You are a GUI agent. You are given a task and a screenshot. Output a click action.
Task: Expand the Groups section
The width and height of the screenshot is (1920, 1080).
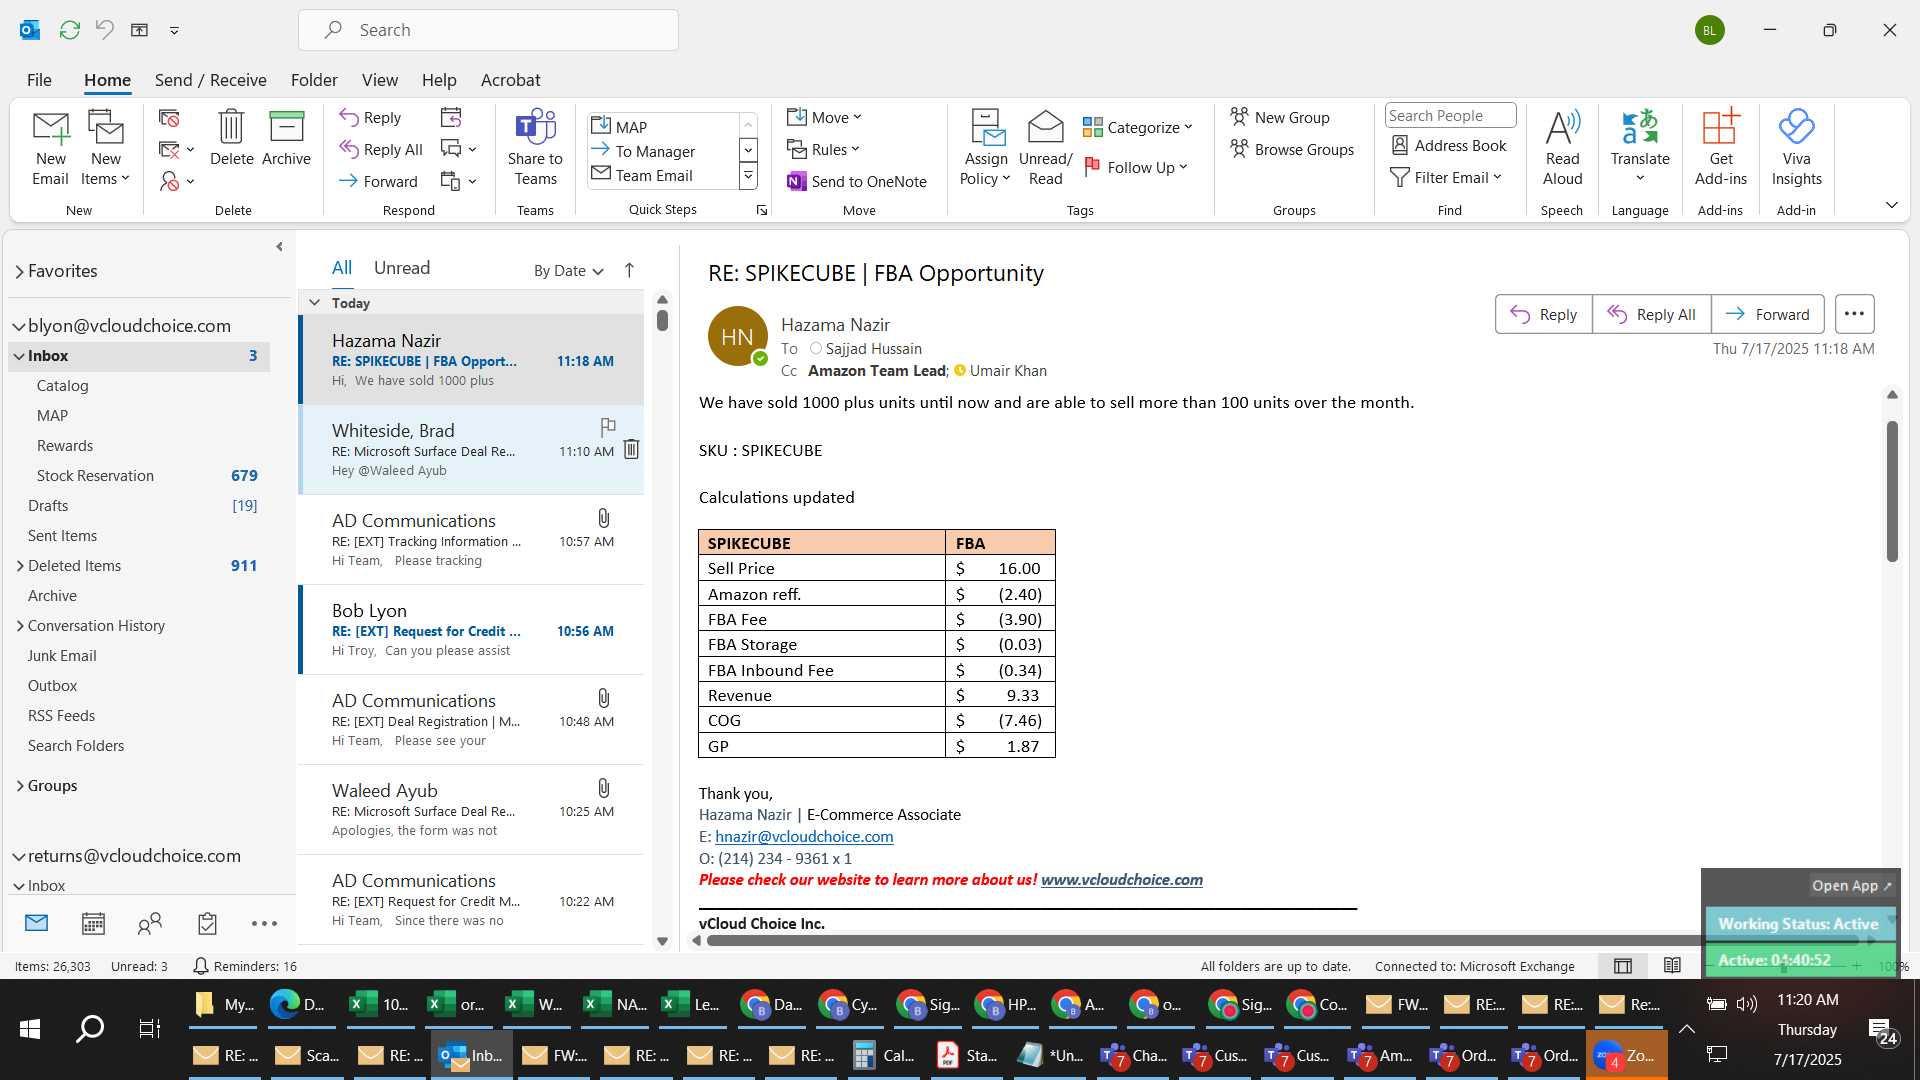pyautogui.click(x=20, y=786)
